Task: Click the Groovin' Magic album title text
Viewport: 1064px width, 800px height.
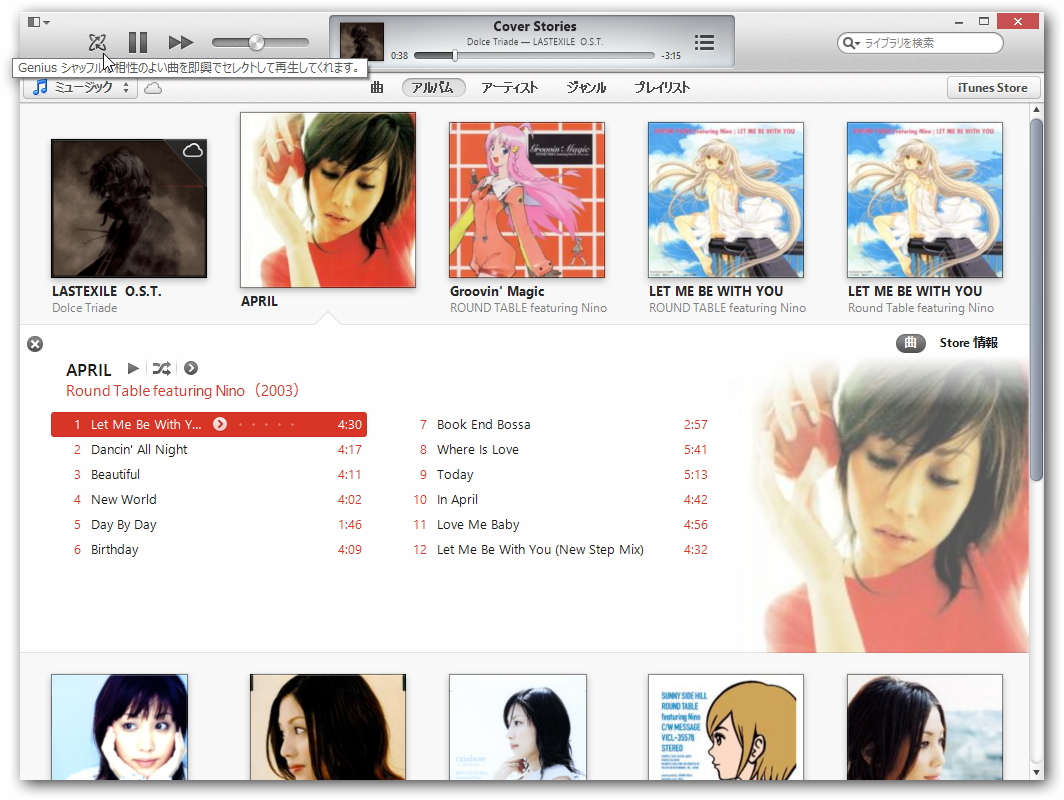Action: (x=497, y=291)
